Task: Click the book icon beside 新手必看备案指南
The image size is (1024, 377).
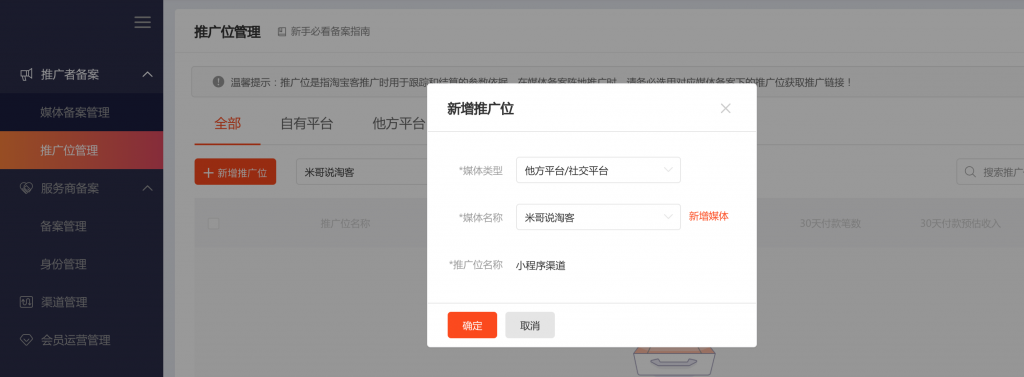Action: (x=282, y=31)
